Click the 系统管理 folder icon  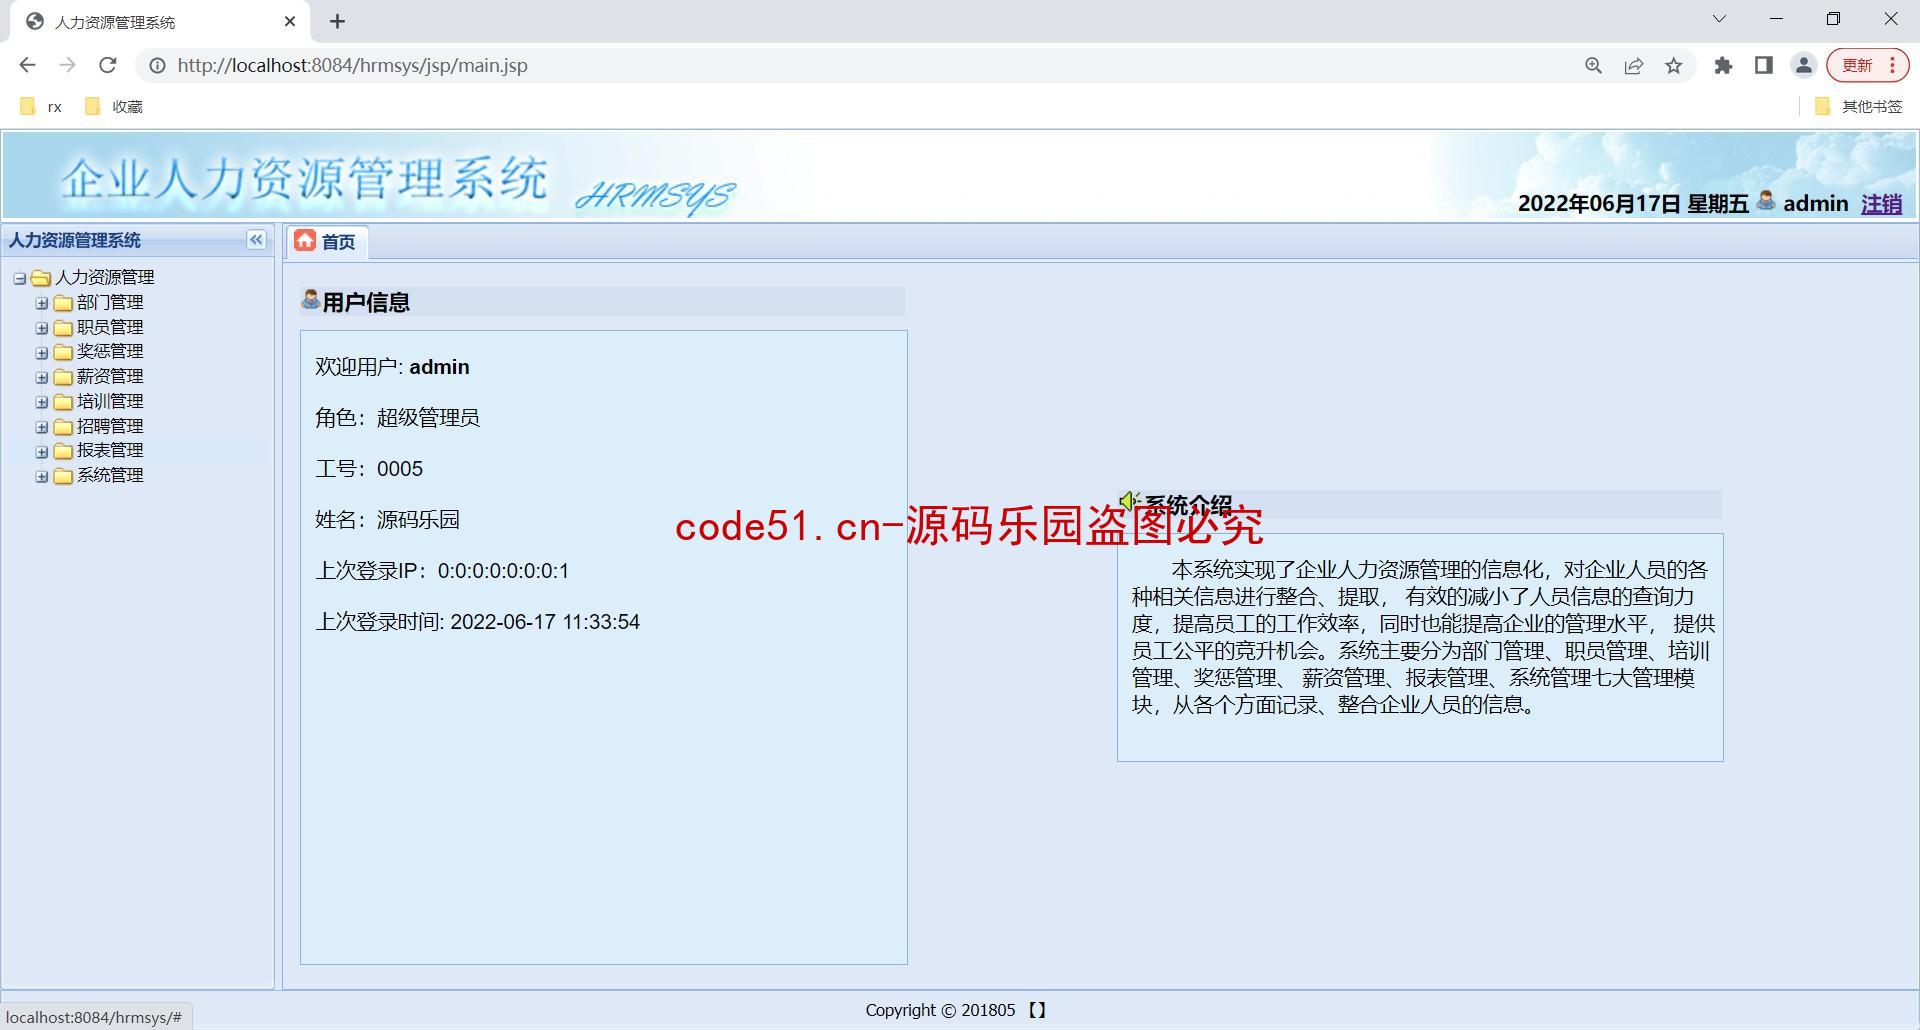[x=63, y=476]
